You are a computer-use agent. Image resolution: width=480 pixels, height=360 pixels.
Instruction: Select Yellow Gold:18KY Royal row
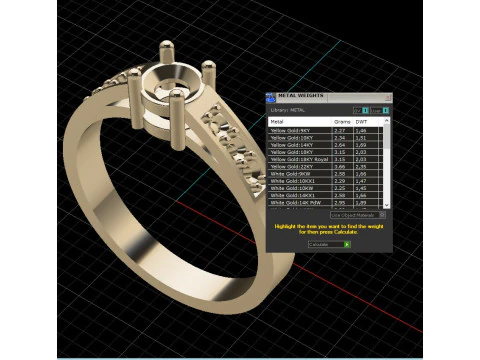tap(326, 159)
